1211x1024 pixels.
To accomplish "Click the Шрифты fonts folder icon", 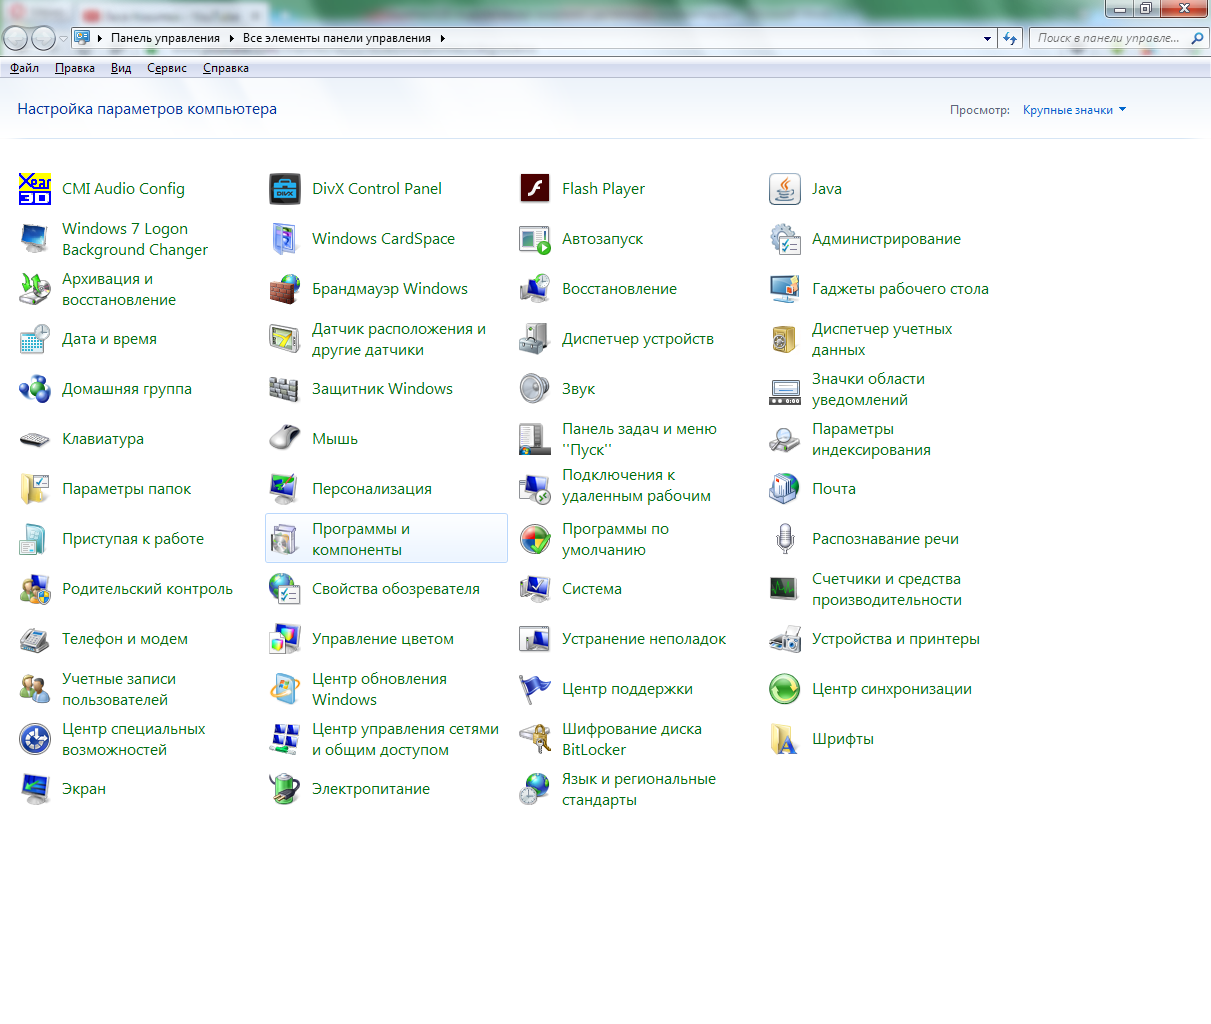I will [785, 739].
